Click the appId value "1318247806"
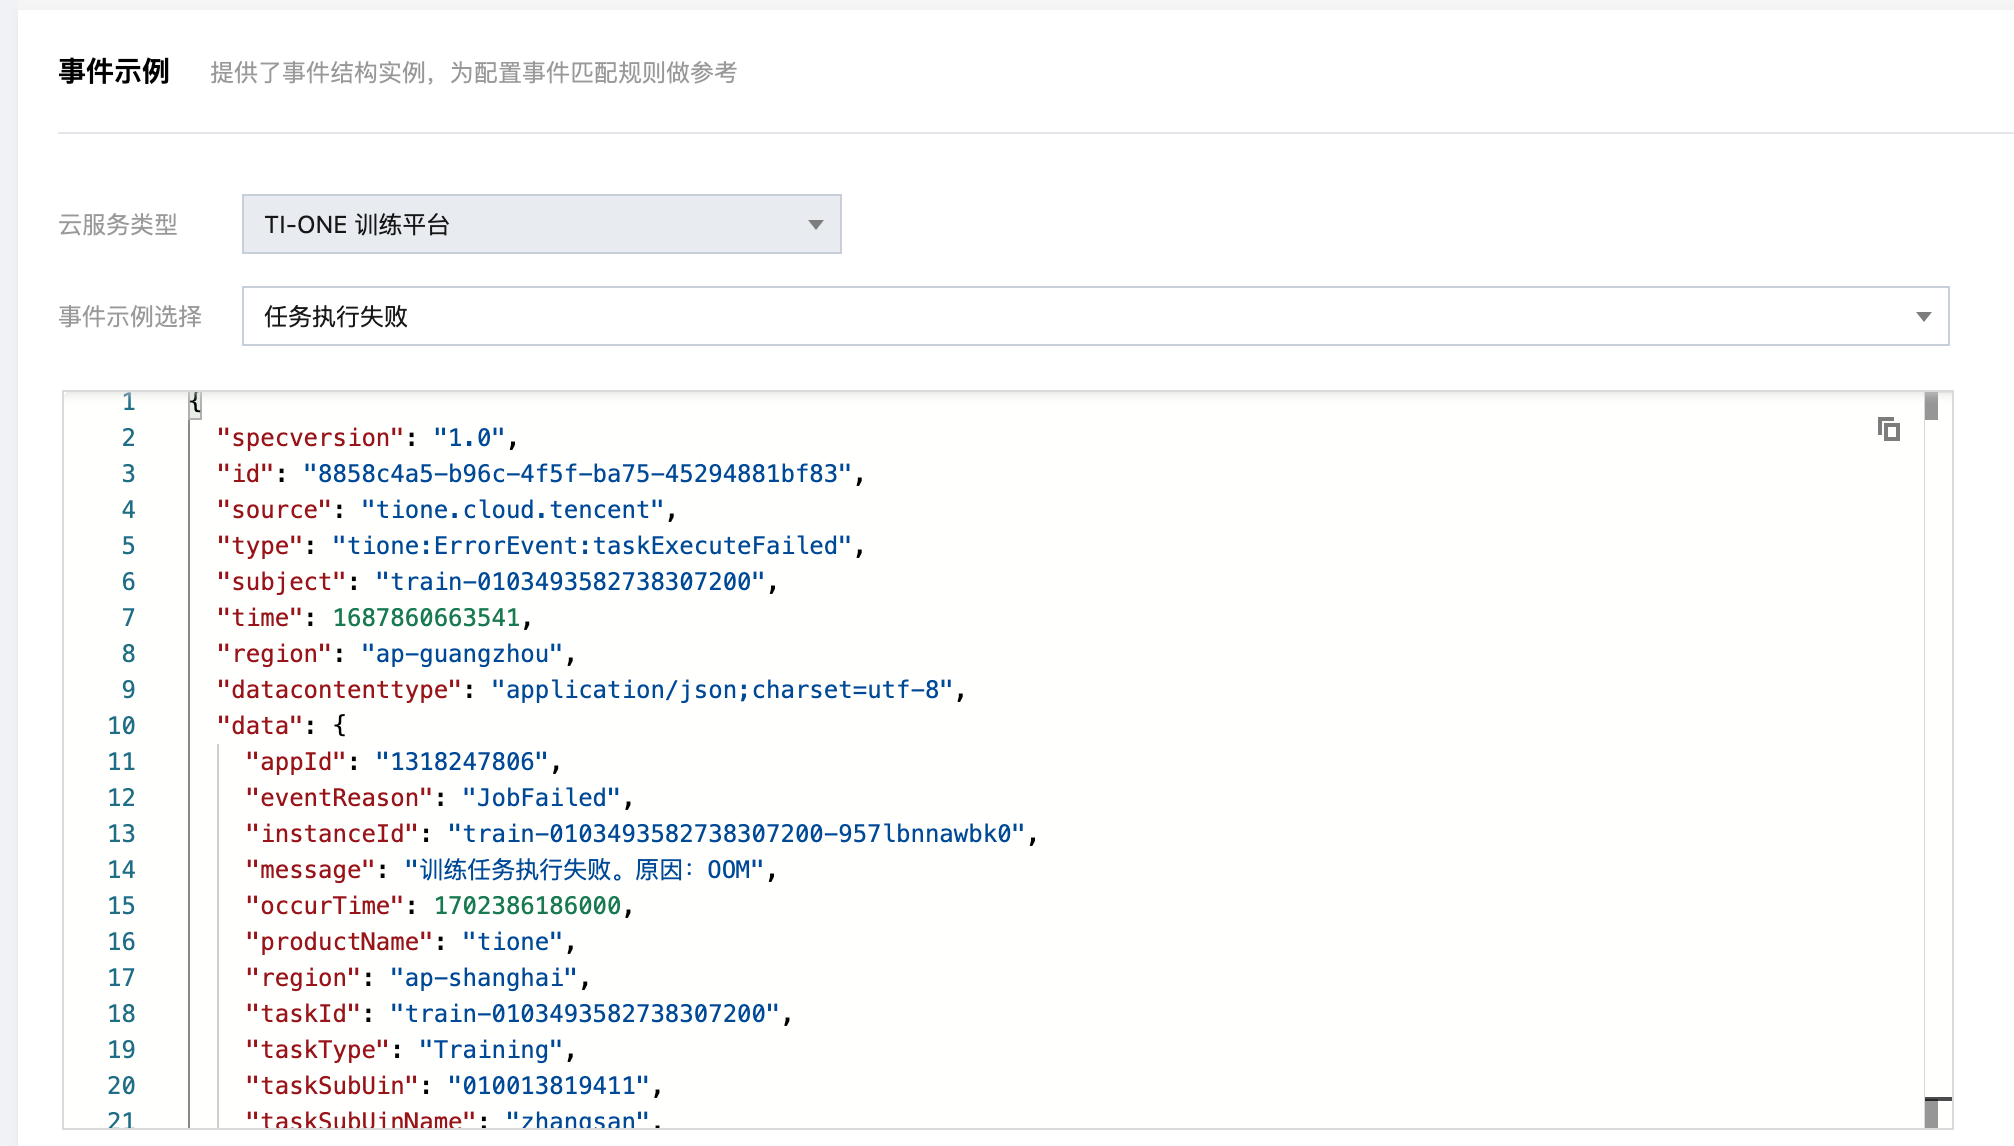The height and width of the screenshot is (1146, 2014). point(461,762)
